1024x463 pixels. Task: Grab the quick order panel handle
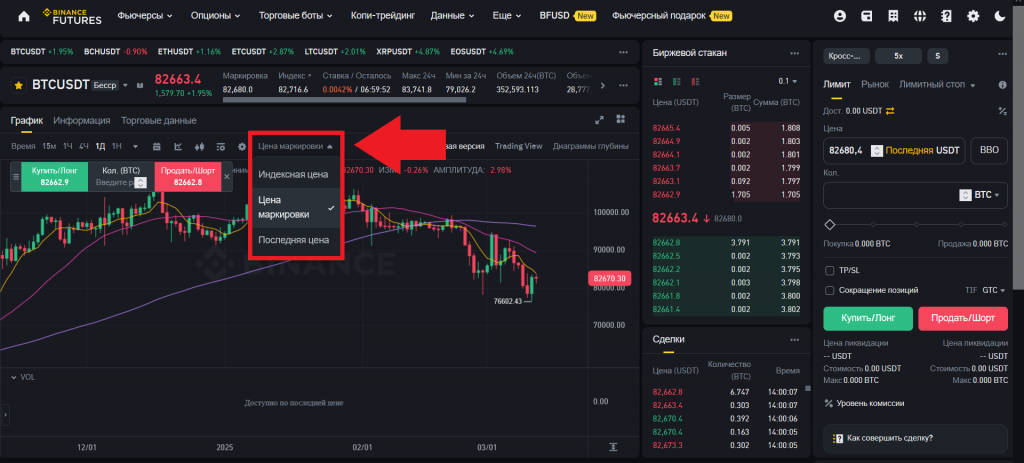16,176
